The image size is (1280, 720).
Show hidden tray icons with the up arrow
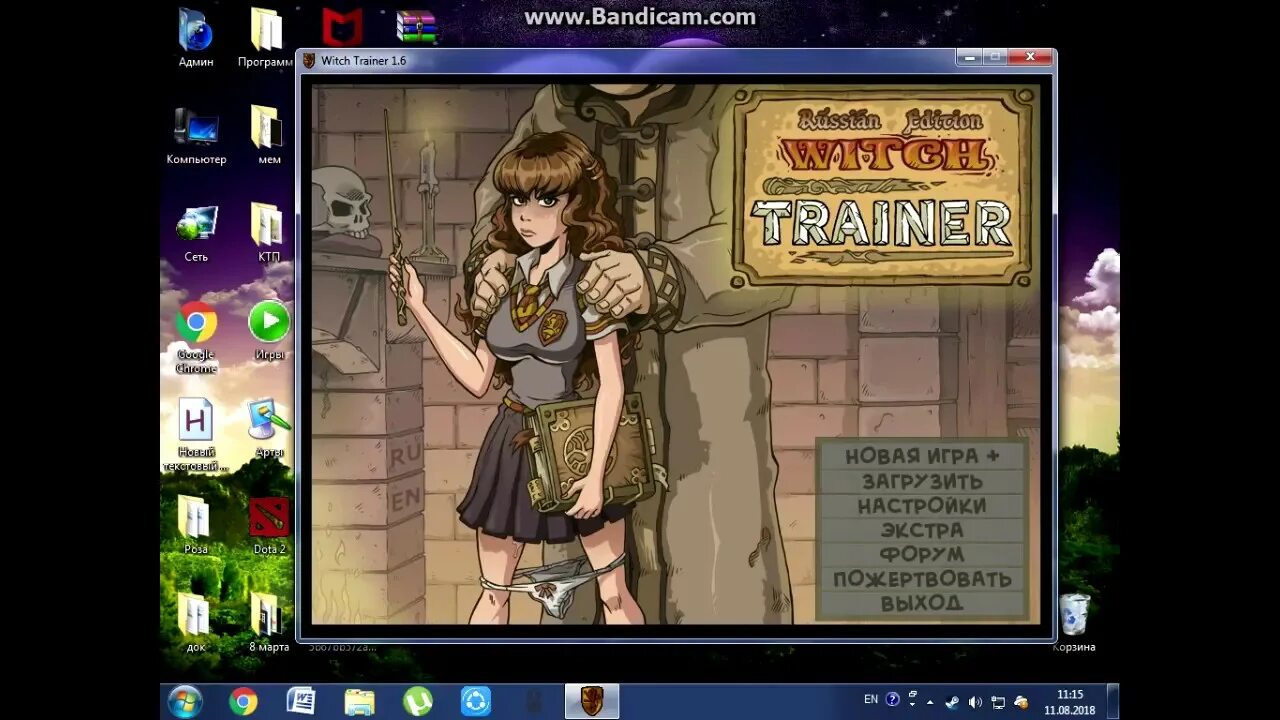(x=929, y=701)
